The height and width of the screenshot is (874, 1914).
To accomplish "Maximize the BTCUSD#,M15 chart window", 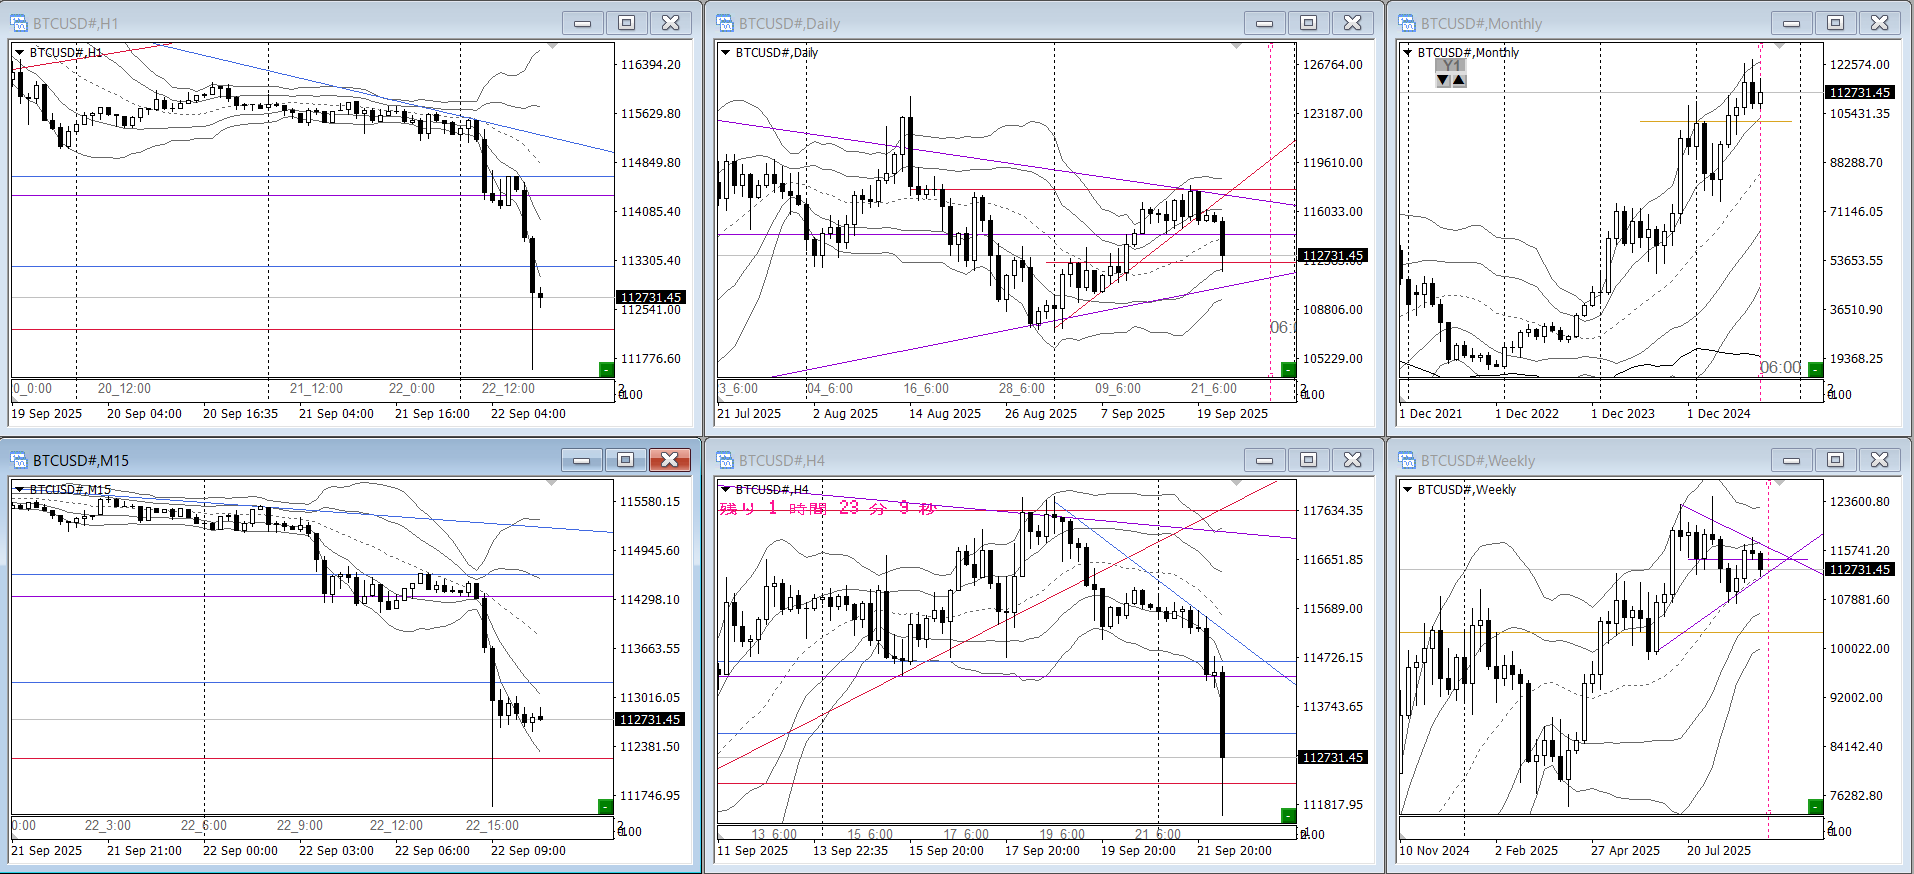I will coord(625,460).
